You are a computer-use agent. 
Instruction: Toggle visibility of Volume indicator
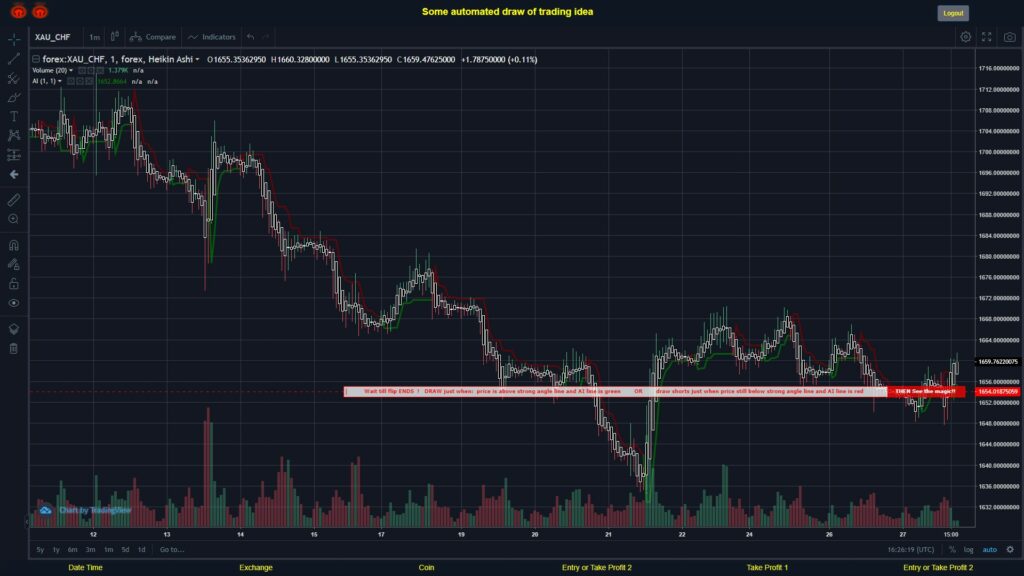(x=82, y=71)
